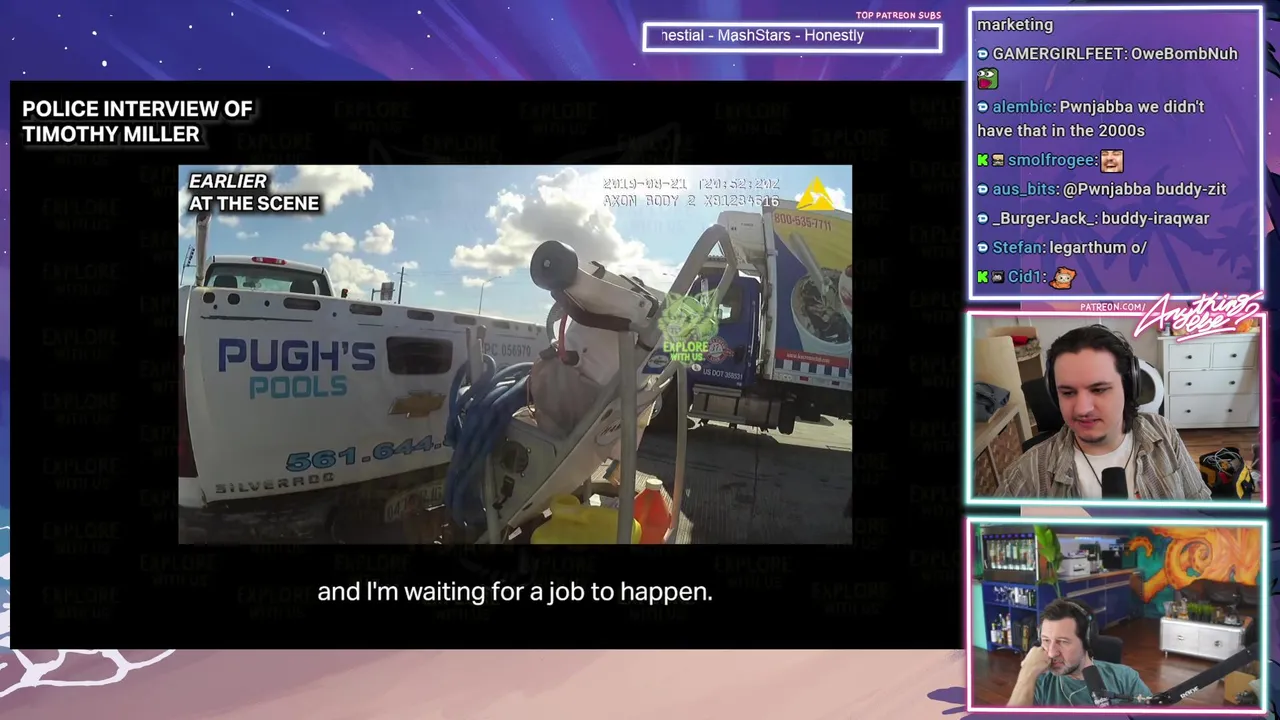Click the laughing face emote posted by smolfrogee
This screenshot has width=1280, height=720.
tap(1111, 160)
